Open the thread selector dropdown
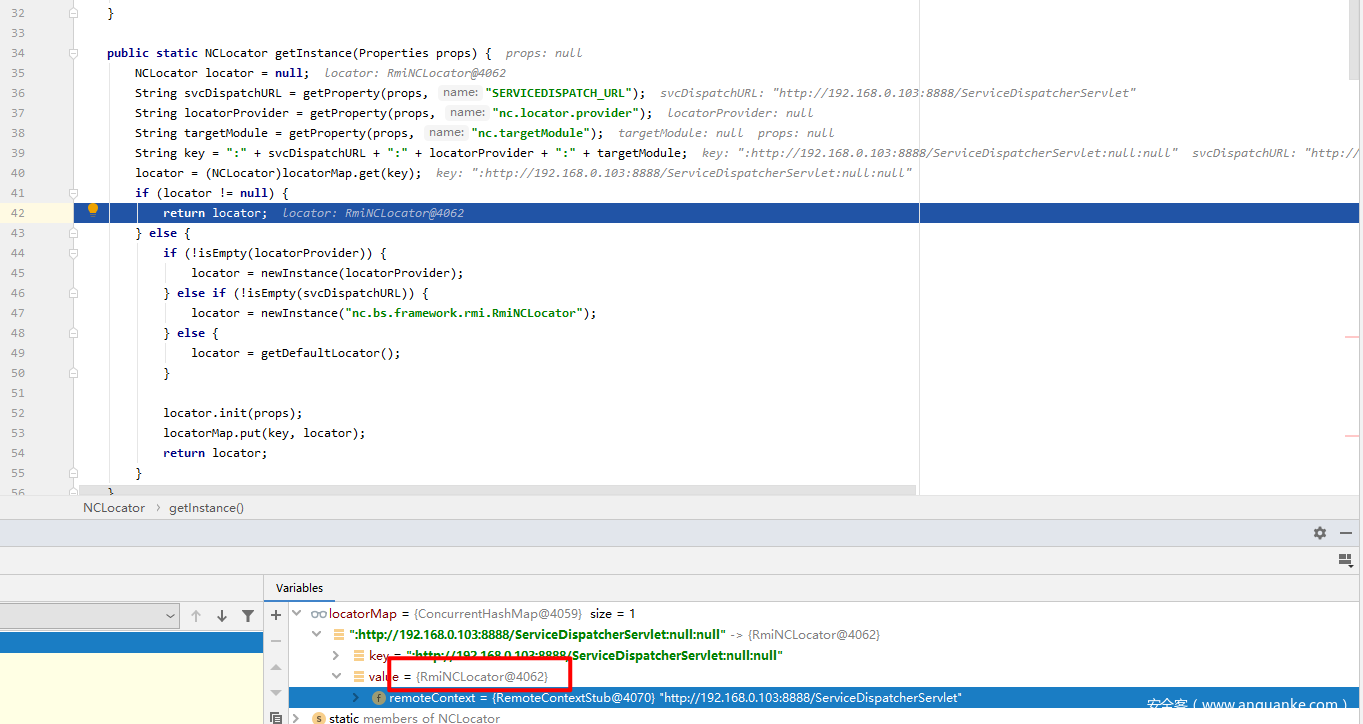The image size is (1363, 724). (170, 616)
